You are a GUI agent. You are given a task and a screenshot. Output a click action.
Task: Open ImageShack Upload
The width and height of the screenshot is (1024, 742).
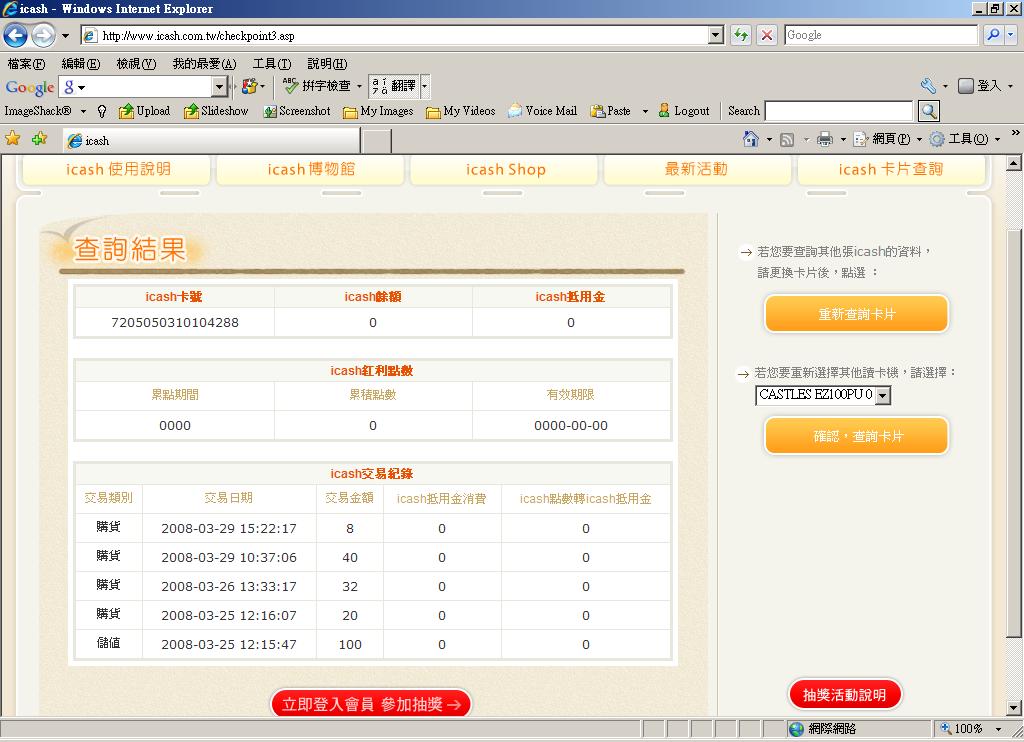pos(144,111)
